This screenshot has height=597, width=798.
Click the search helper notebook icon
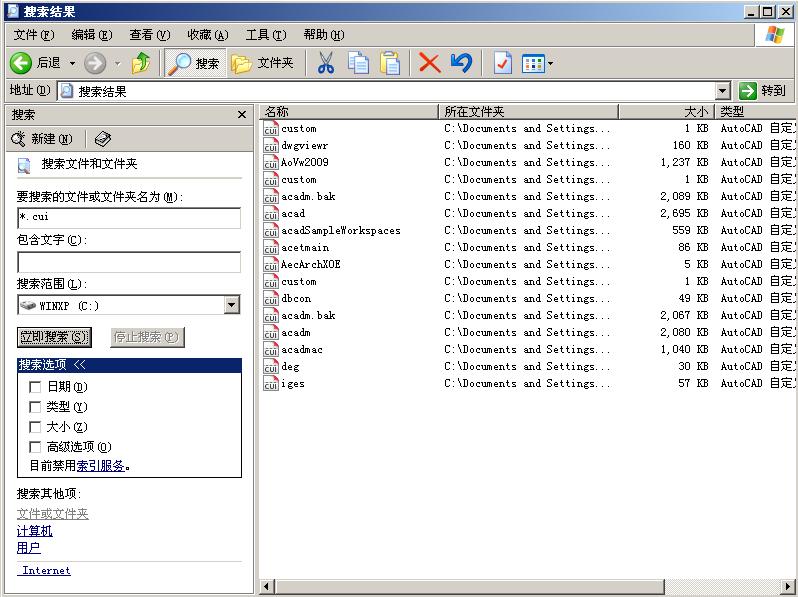pyautogui.click(x=103, y=138)
